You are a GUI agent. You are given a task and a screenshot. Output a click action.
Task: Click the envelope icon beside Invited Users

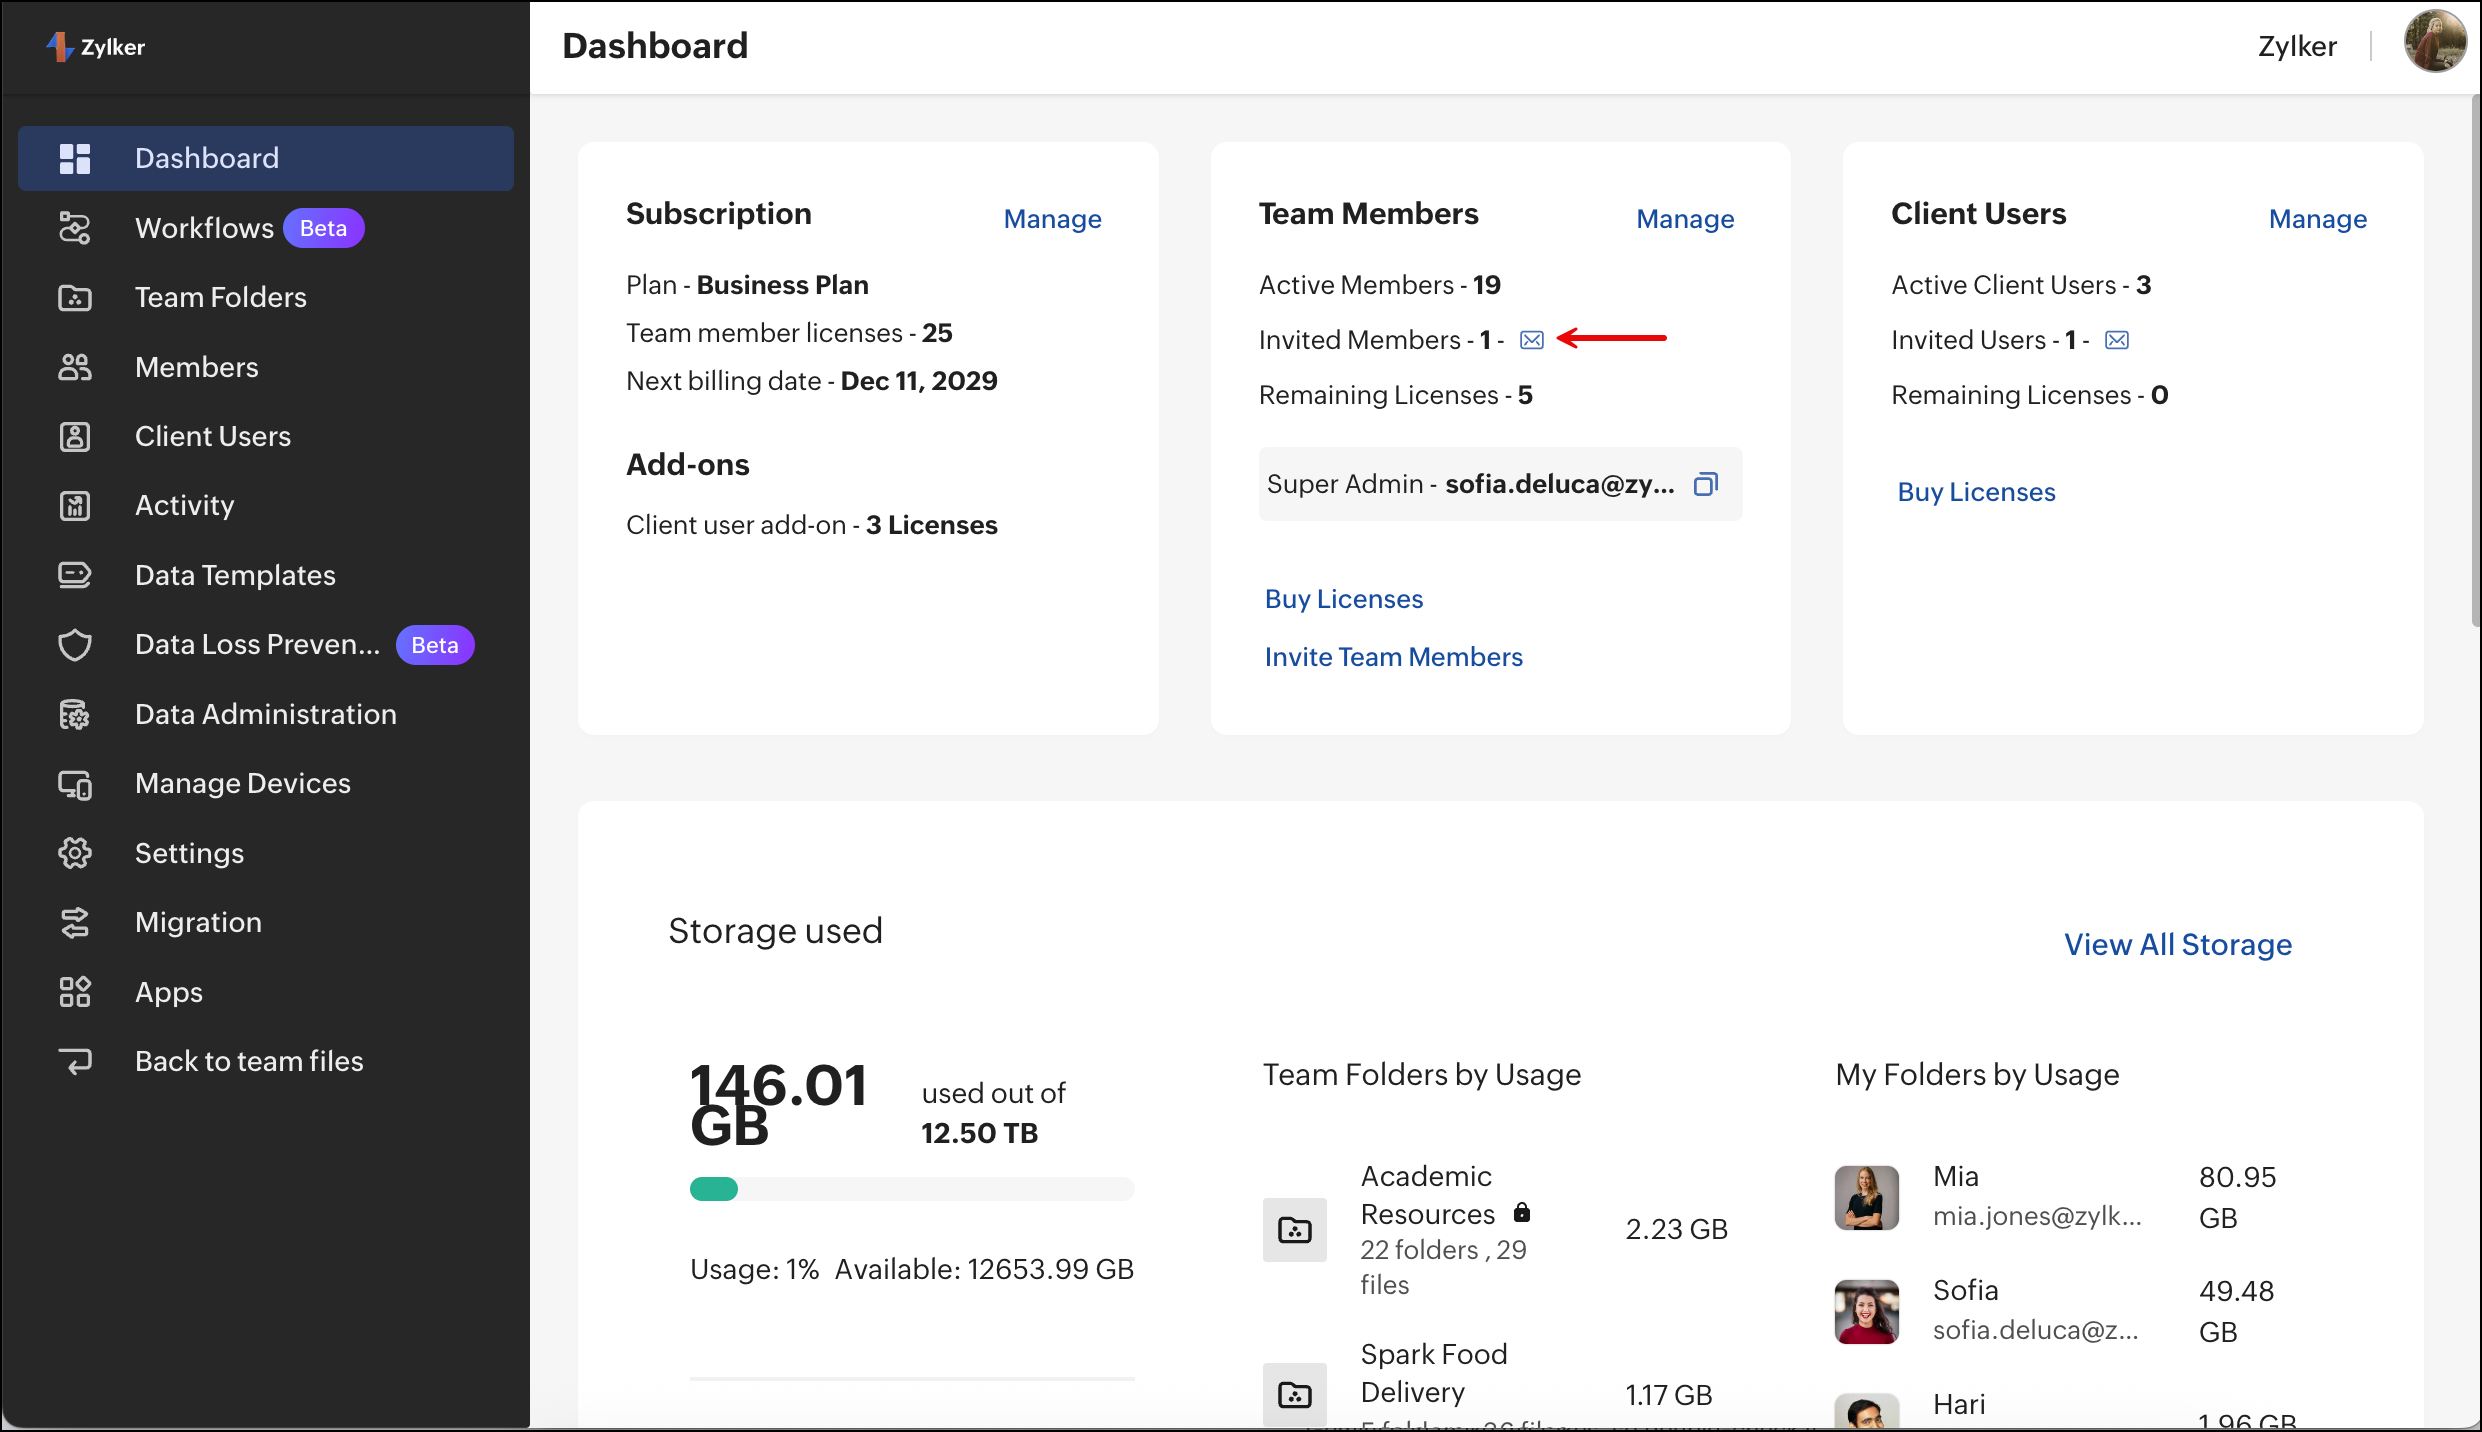[x=2116, y=340]
